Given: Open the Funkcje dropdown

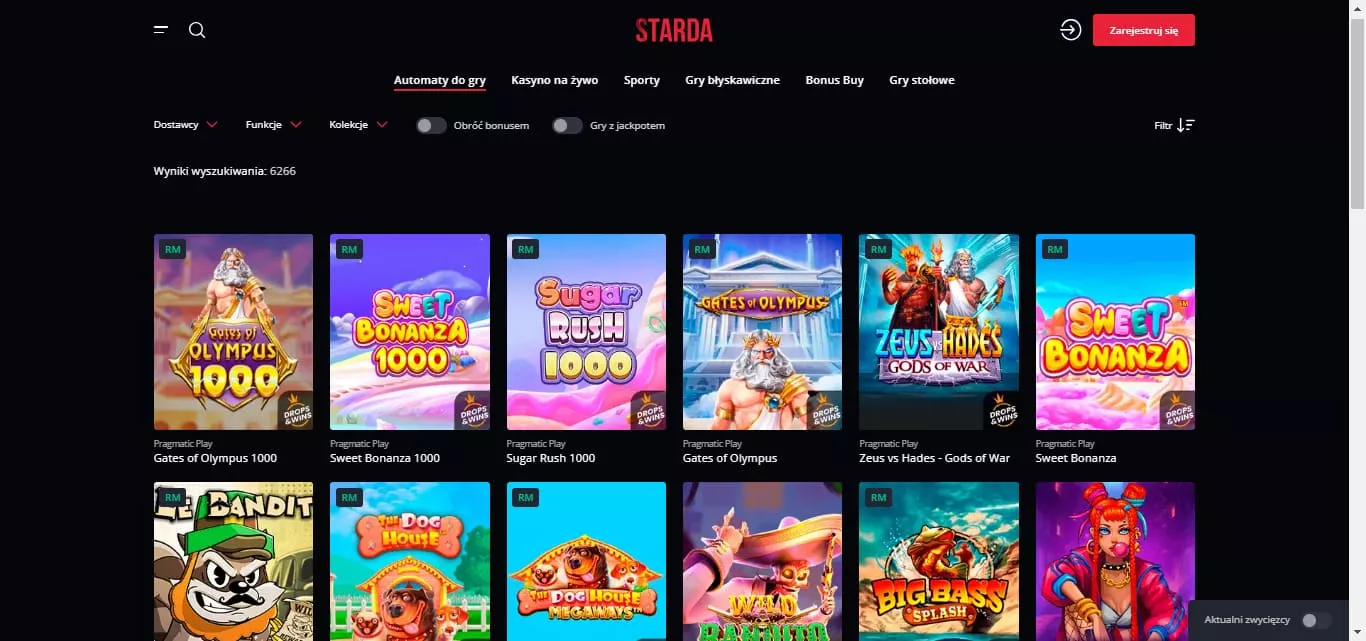Looking at the screenshot, I should point(274,125).
